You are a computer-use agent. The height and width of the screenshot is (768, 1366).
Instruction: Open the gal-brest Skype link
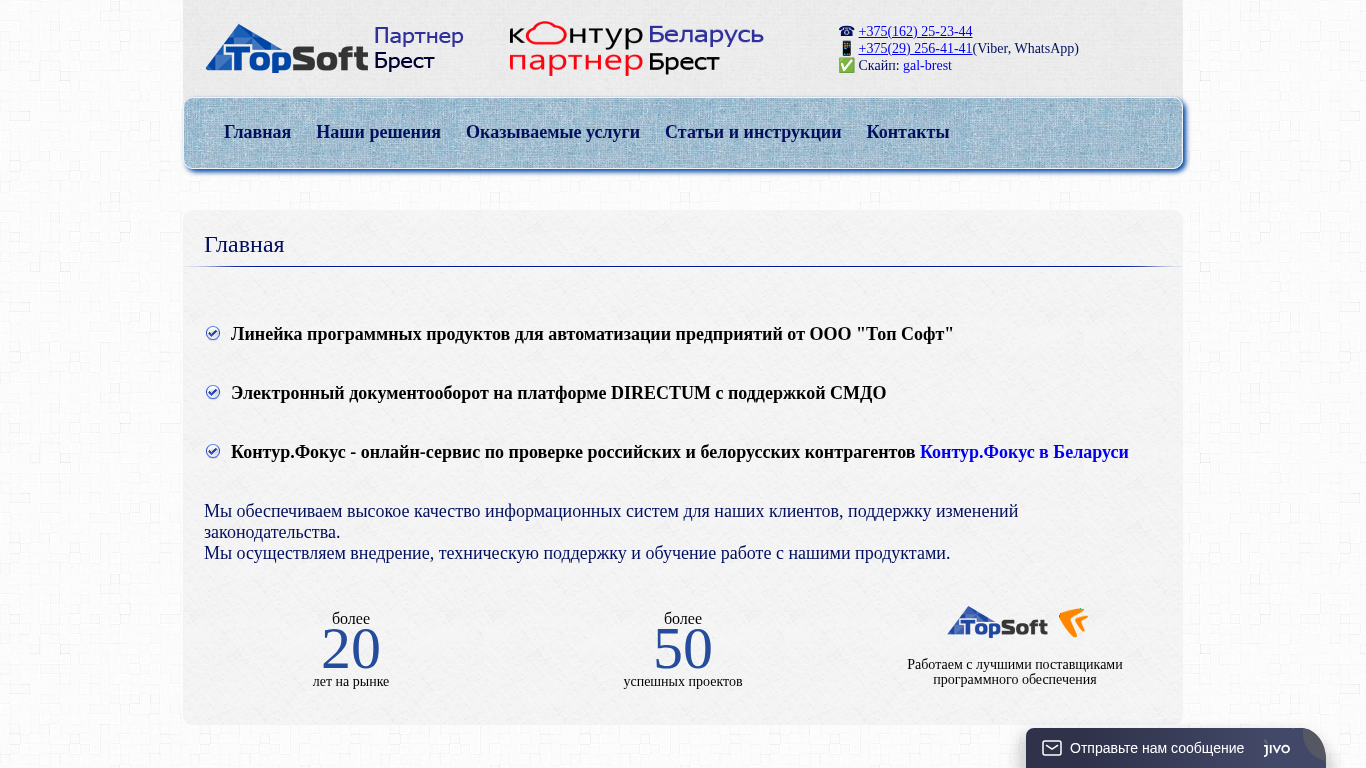pyautogui.click(x=927, y=65)
